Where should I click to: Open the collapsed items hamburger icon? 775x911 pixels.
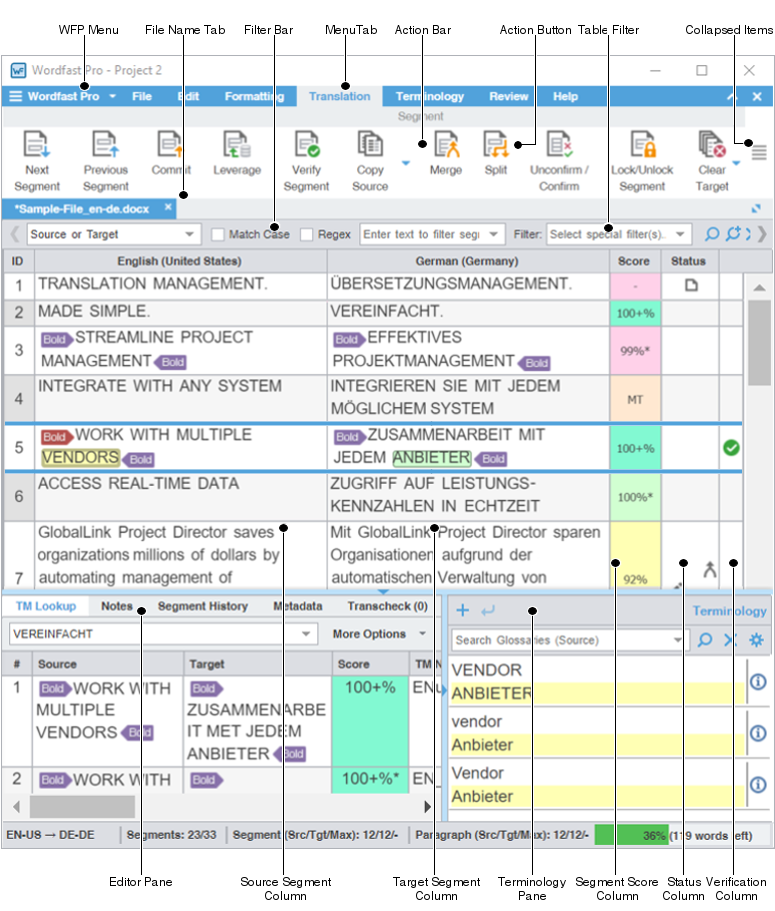pyautogui.click(x=759, y=153)
